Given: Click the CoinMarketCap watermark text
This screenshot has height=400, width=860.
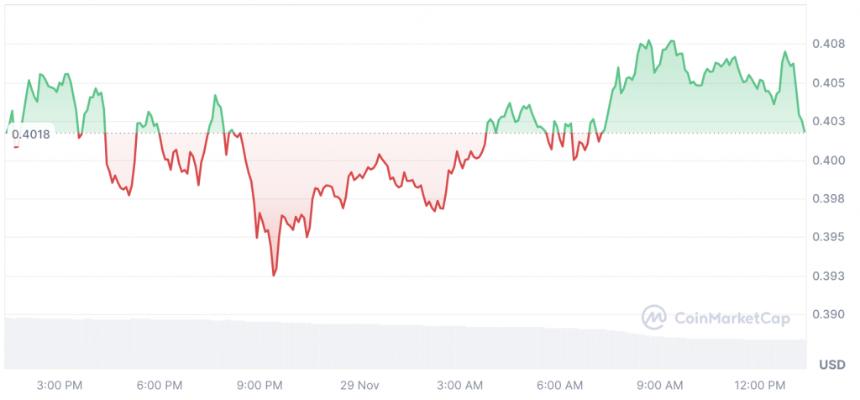Looking at the screenshot, I should pos(731,318).
